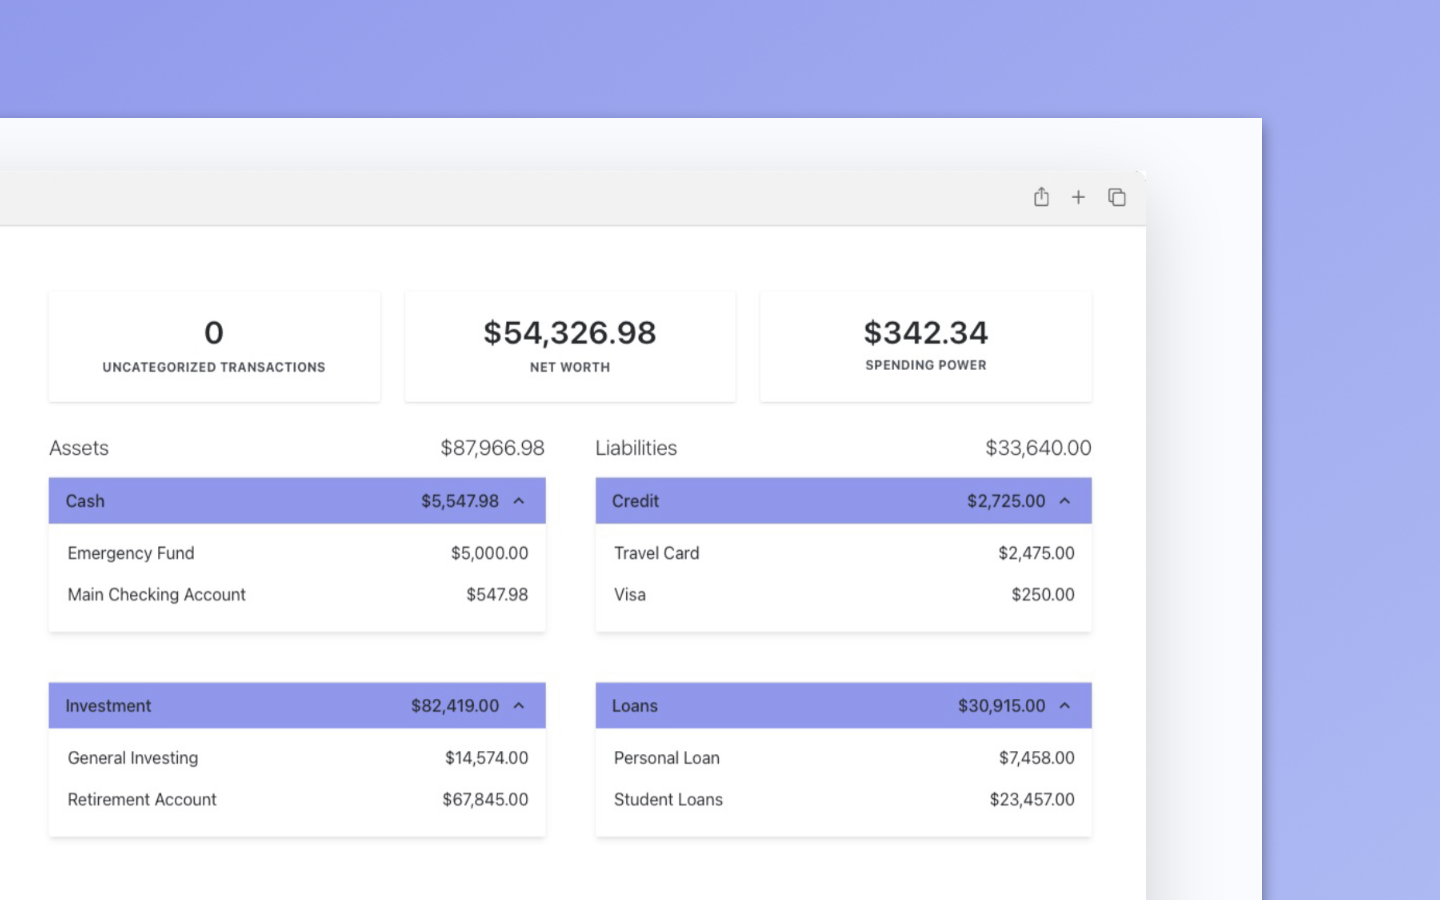The height and width of the screenshot is (900, 1440).
Task: Select the Credit header label
Action: click(635, 501)
